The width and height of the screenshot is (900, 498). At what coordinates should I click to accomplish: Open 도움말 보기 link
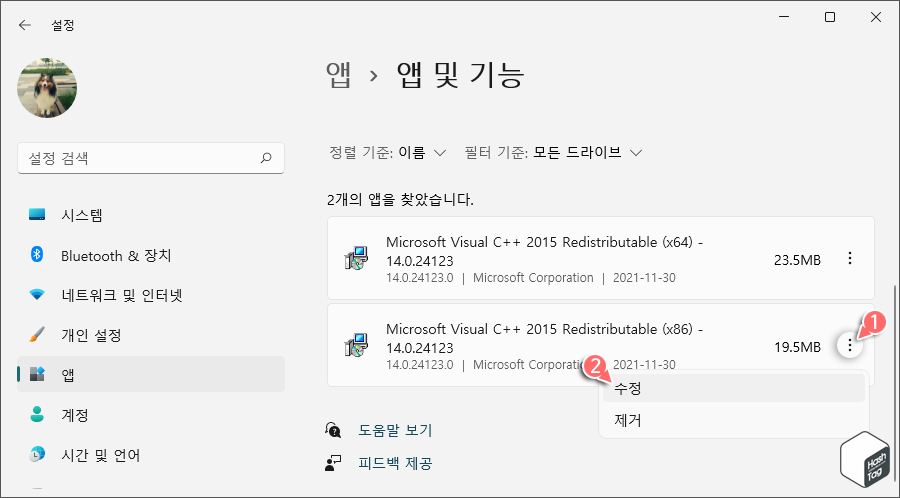(x=395, y=430)
